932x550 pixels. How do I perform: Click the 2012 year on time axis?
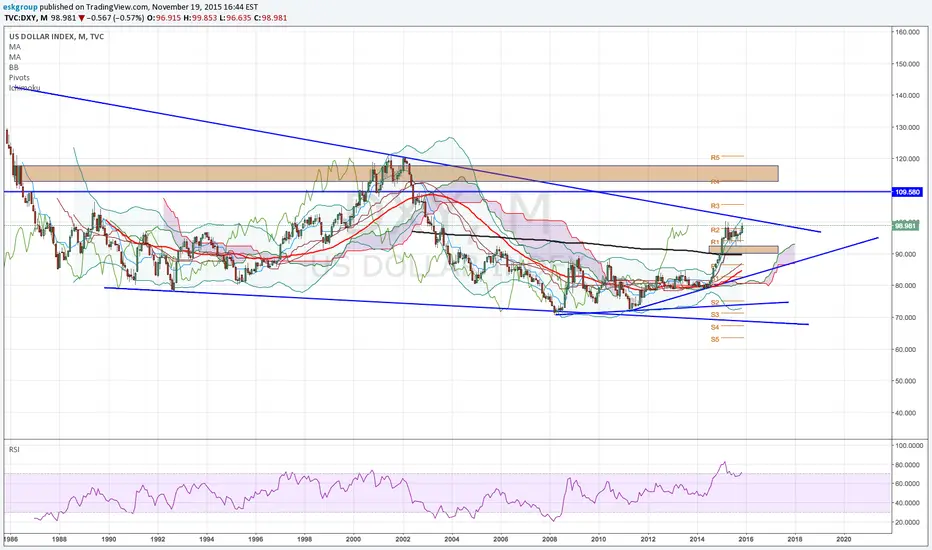click(648, 539)
